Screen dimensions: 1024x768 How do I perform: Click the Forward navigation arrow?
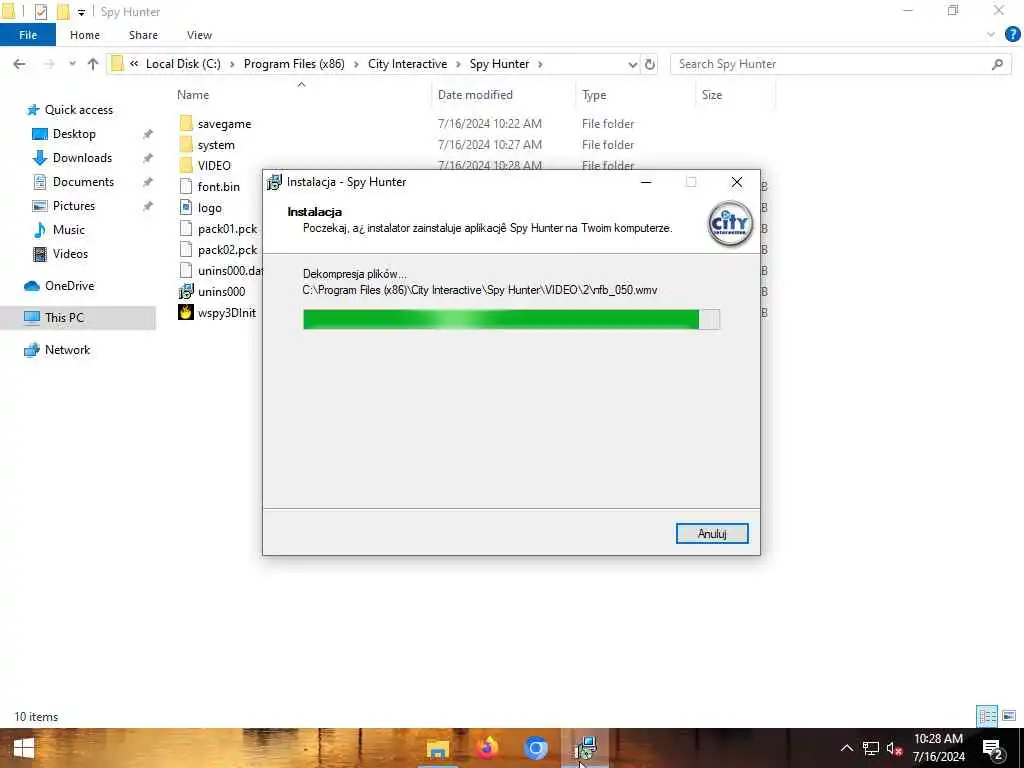click(49, 64)
